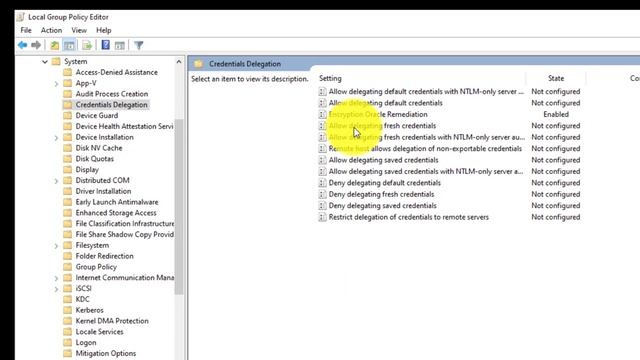Click the policy icon beside Encryption Oracle Remediation
This screenshot has height=360, width=640.
[x=322, y=114]
